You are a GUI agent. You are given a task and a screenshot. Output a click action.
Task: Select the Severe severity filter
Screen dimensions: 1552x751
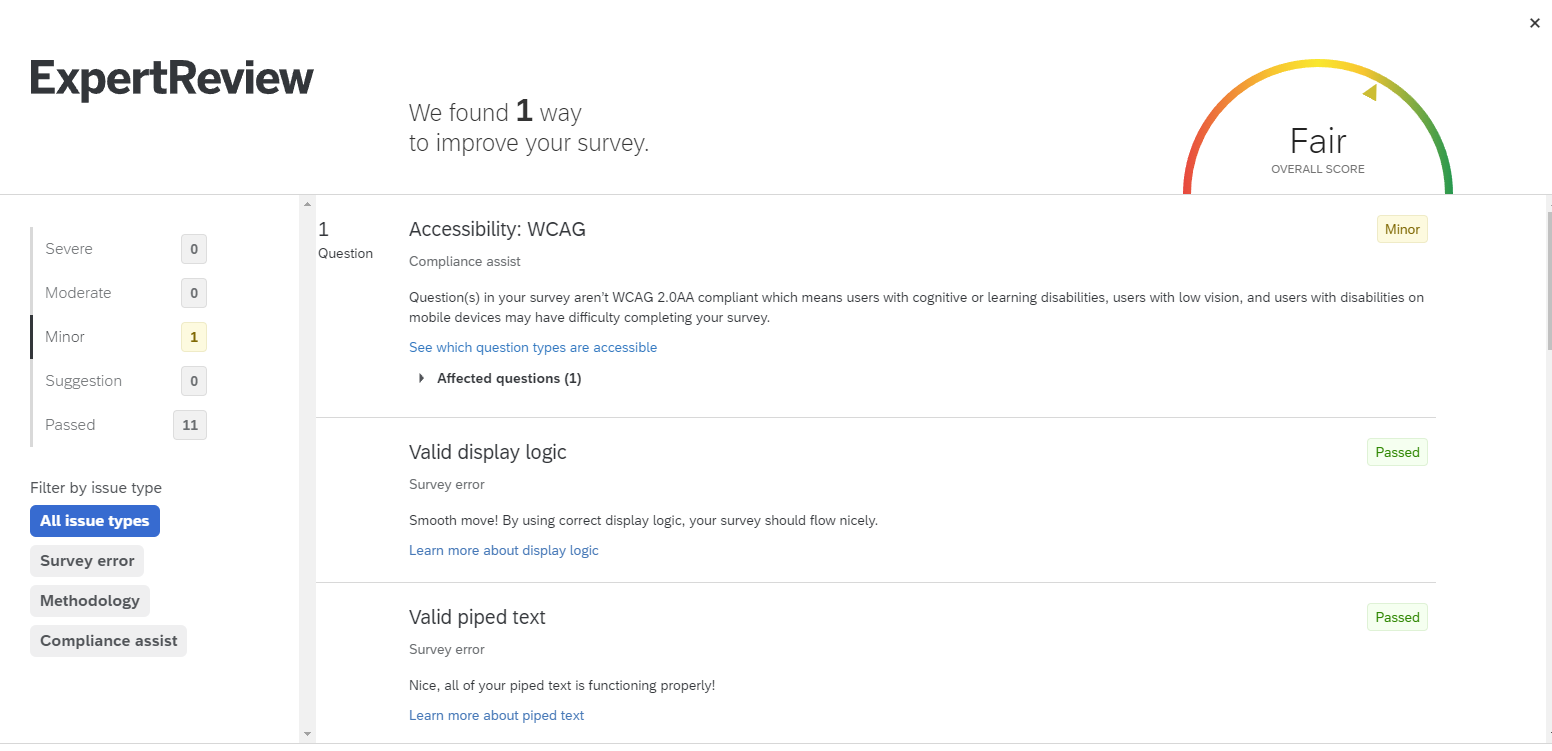[69, 248]
